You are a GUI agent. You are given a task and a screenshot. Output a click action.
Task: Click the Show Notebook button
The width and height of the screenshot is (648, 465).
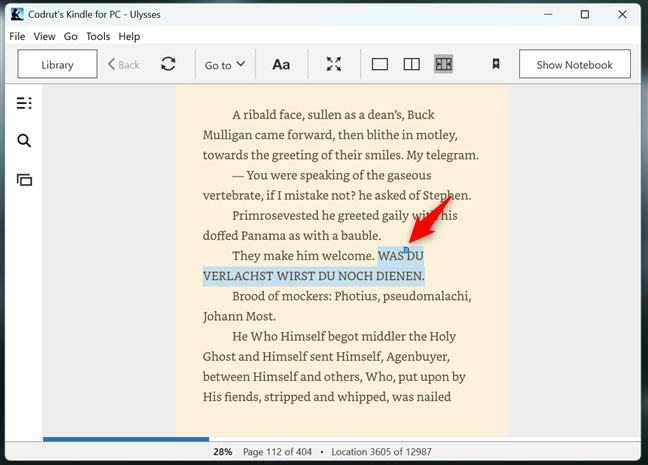pyautogui.click(x=574, y=65)
